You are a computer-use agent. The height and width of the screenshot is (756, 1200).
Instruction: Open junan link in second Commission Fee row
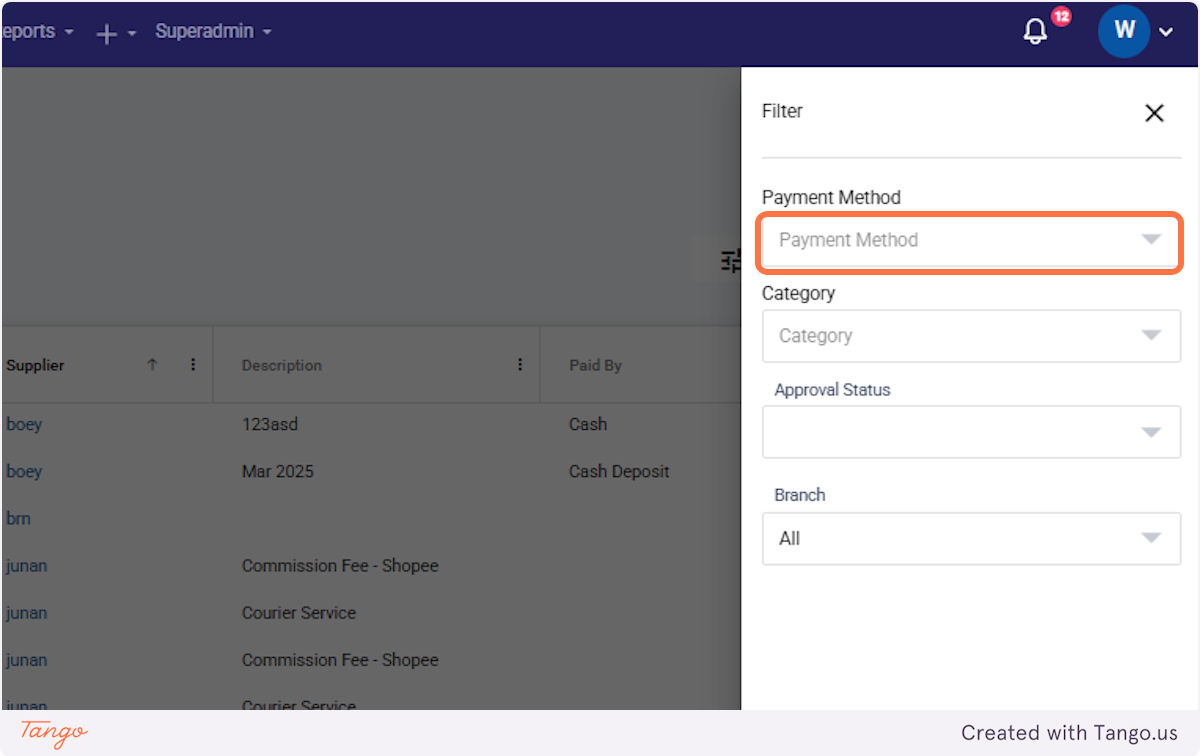coord(26,659)
